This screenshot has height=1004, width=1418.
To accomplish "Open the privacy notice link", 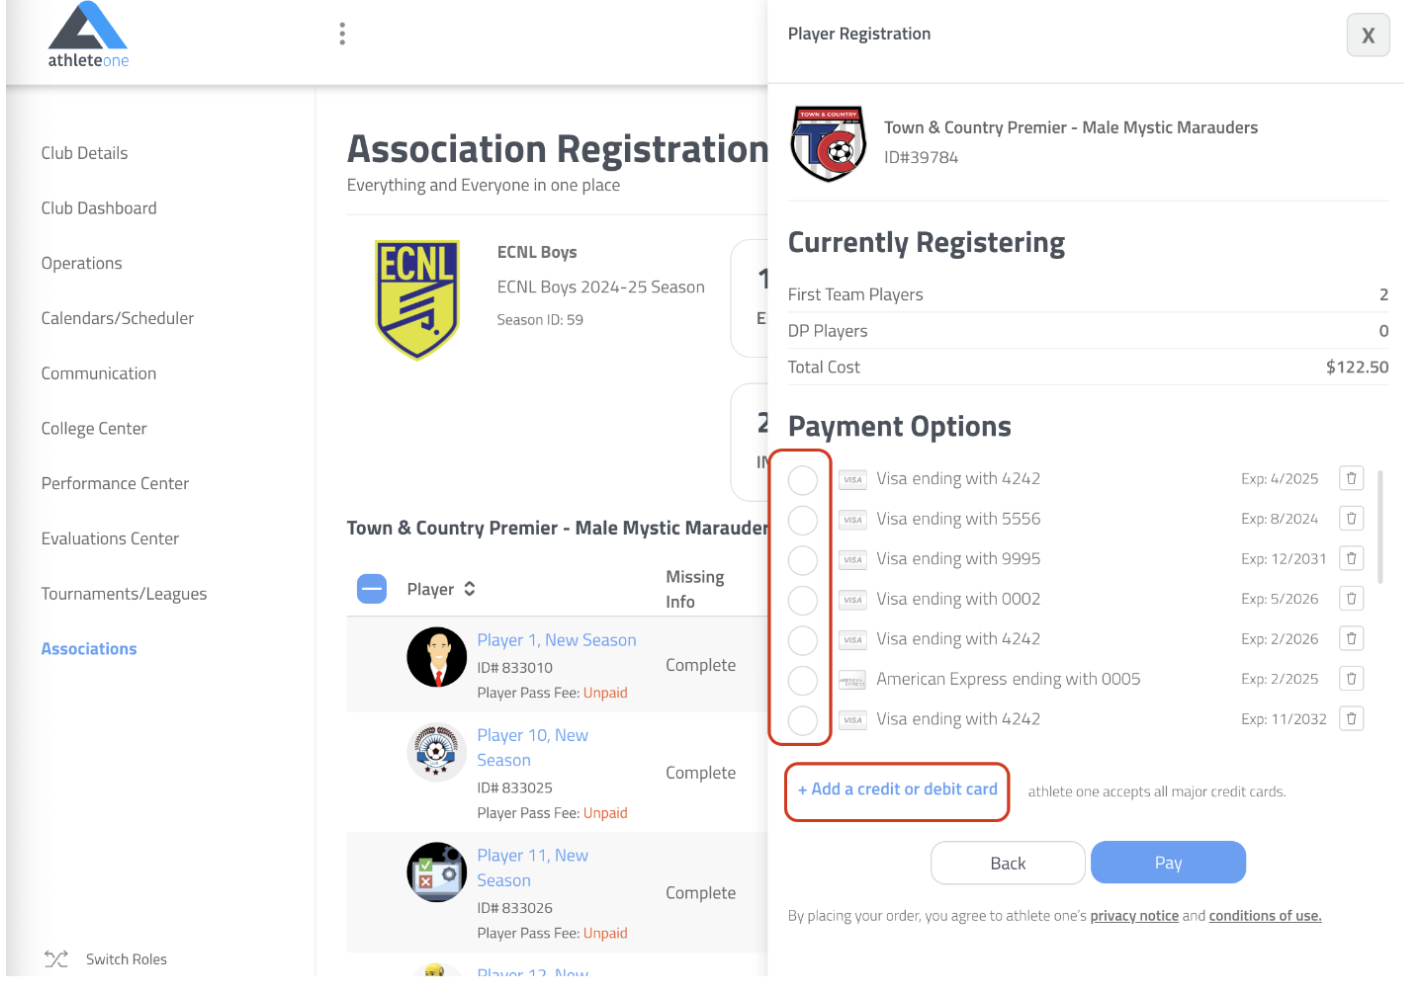I will (x=1134, y=916).
